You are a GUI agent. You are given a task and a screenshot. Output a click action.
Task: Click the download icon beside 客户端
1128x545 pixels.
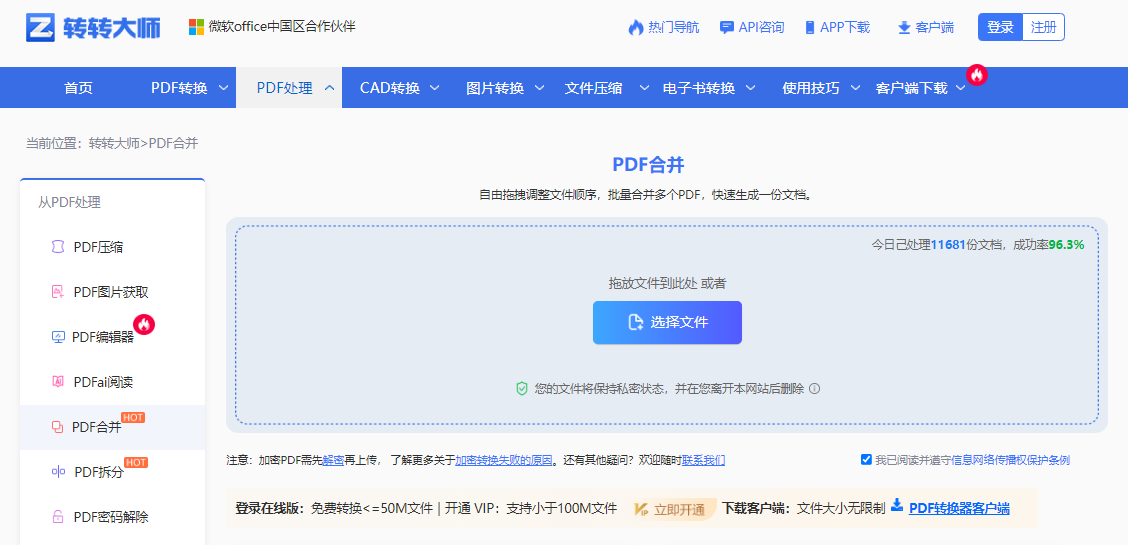(x=904, y=28)
